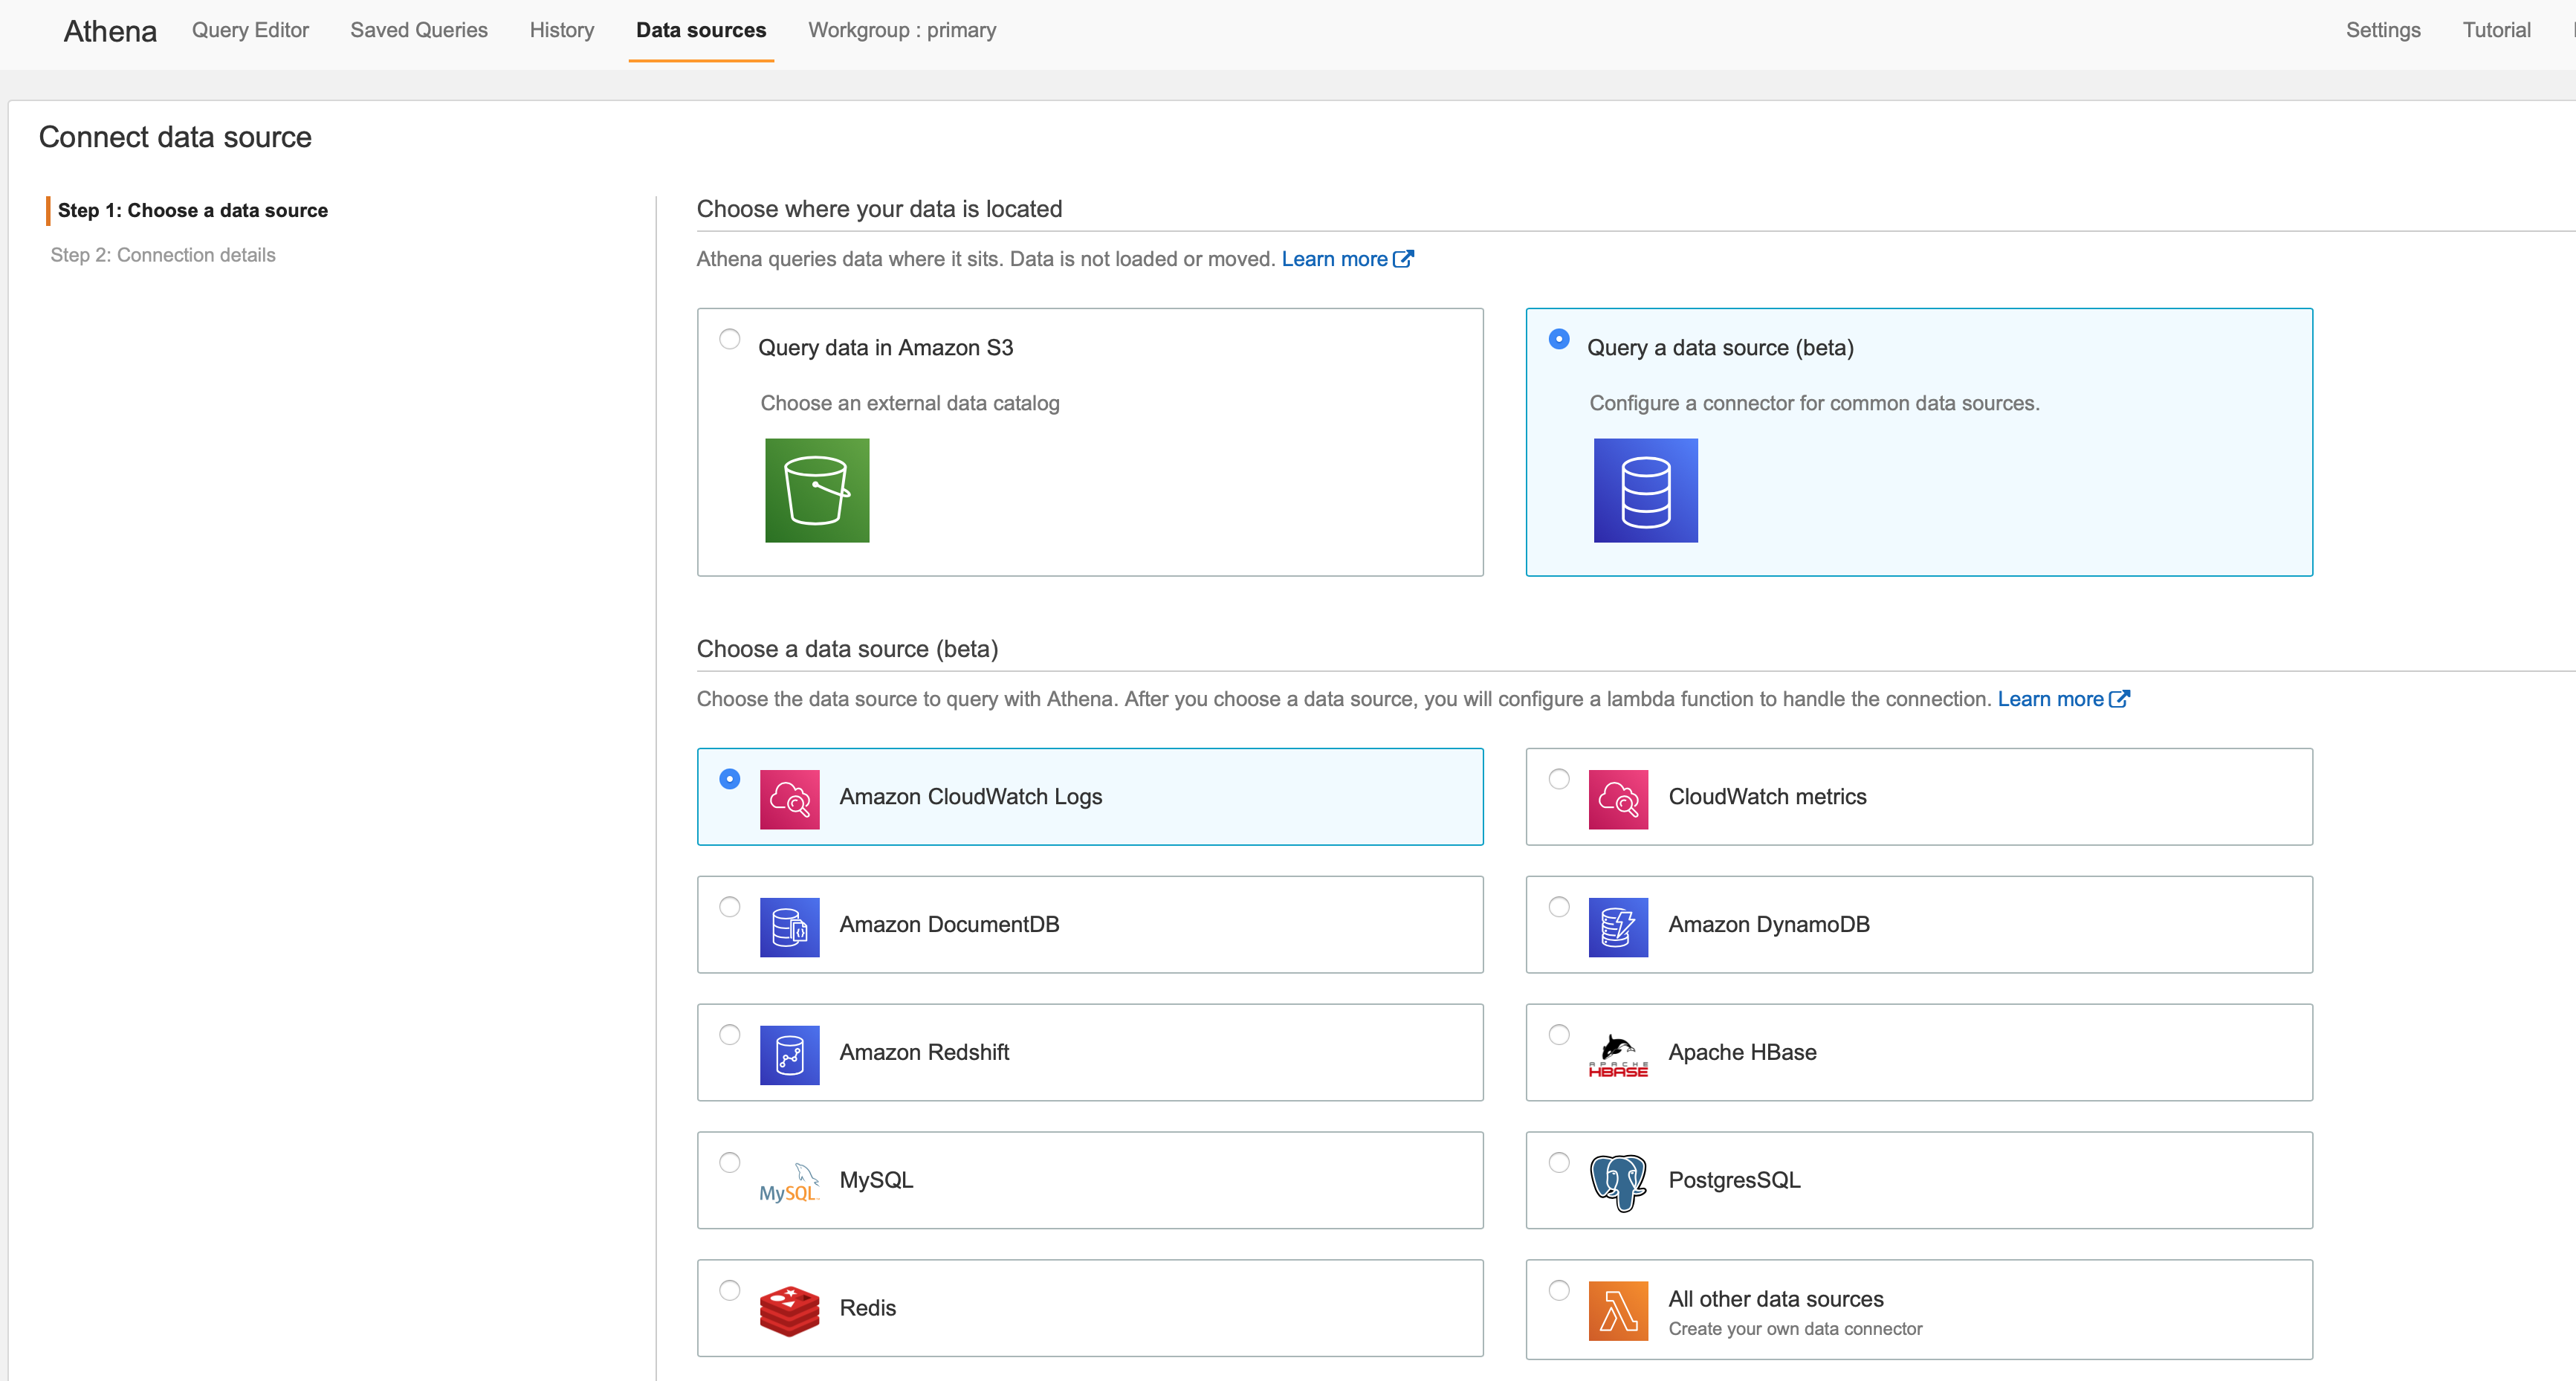Image resolution: width=2576 pixels, height=1381 pixels.
Task: Click the Amazon DocumentDB icon
Action: click(x=789, y=927)
